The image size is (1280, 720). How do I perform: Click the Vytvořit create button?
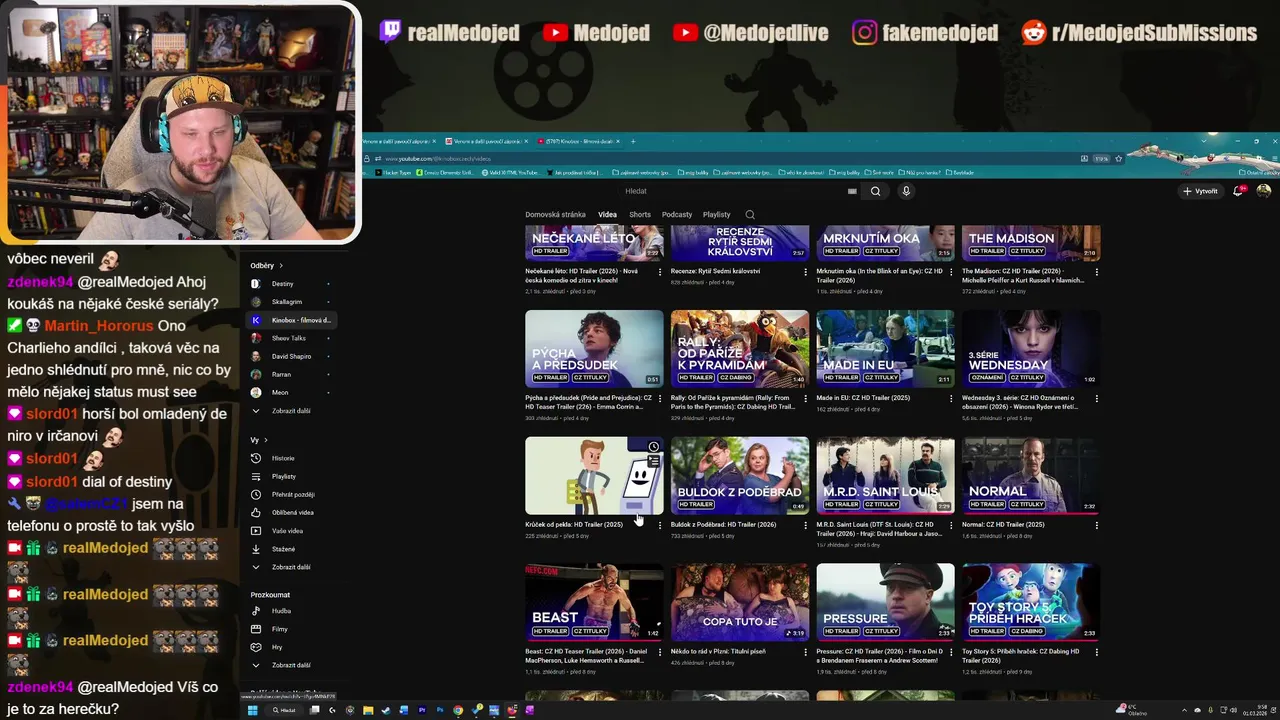[x=1200, y=191]
